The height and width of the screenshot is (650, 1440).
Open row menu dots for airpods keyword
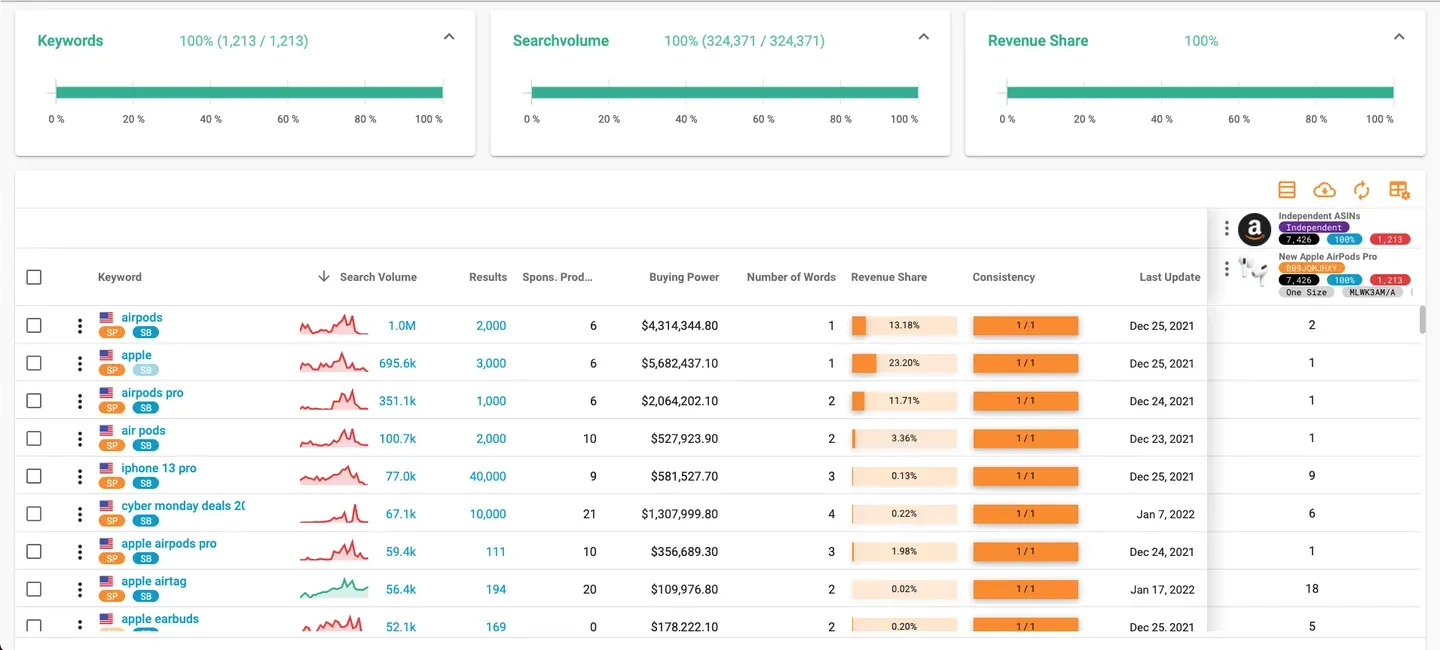[80, 326]
